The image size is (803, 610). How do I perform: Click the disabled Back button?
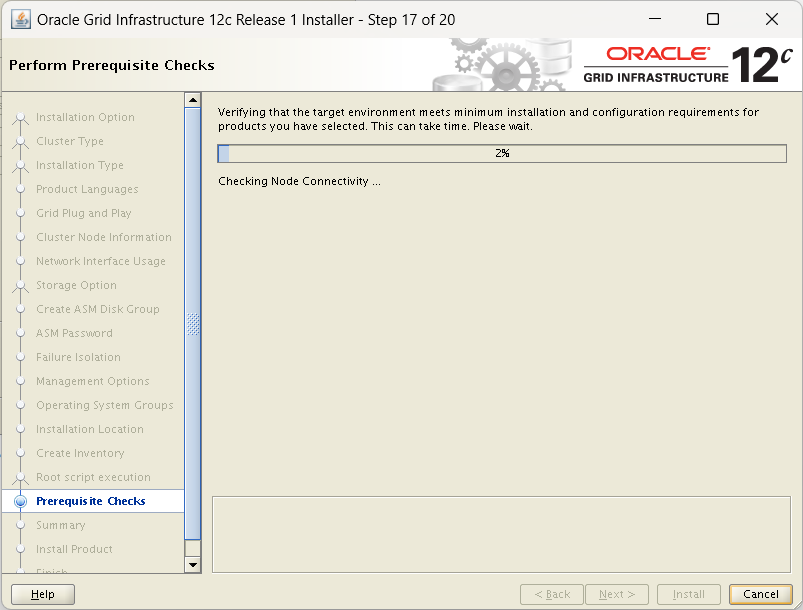[x=552, y=594]
